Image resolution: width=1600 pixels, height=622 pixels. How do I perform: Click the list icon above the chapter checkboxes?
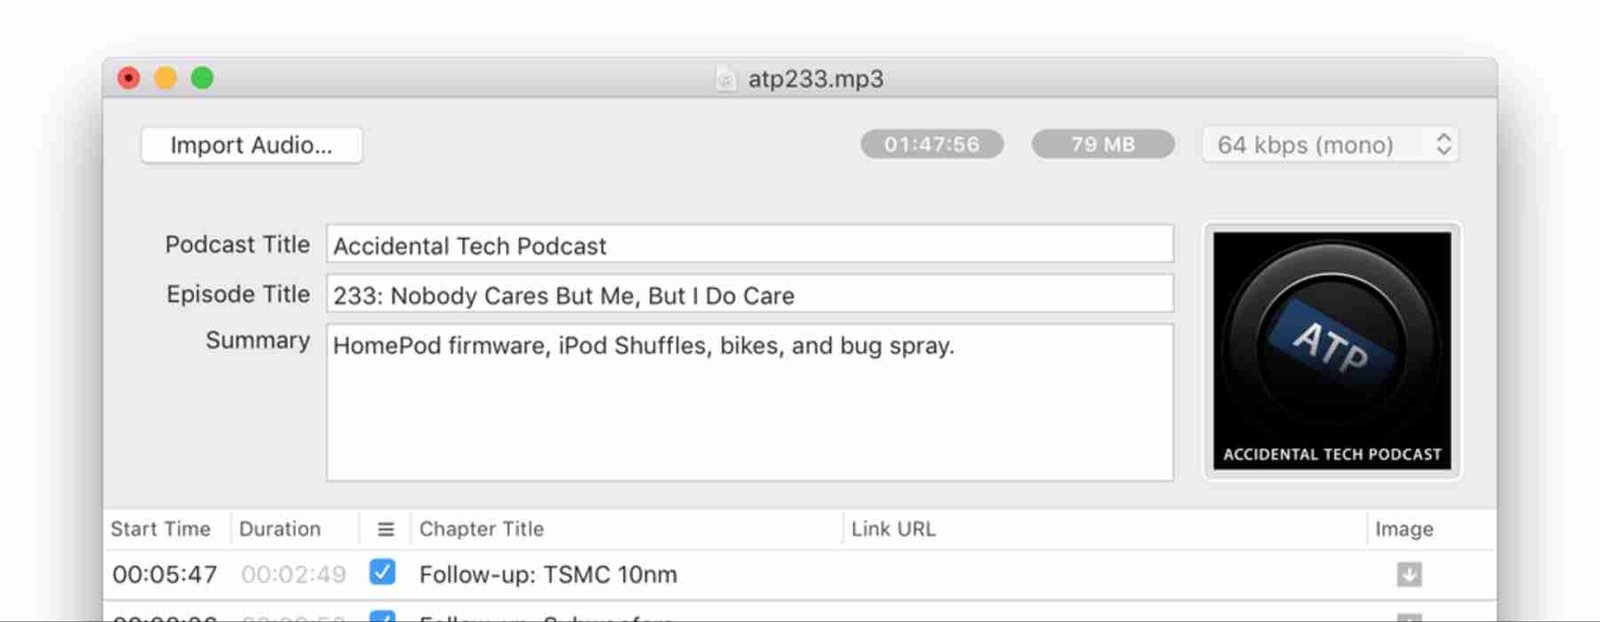(x=385, y=529)
